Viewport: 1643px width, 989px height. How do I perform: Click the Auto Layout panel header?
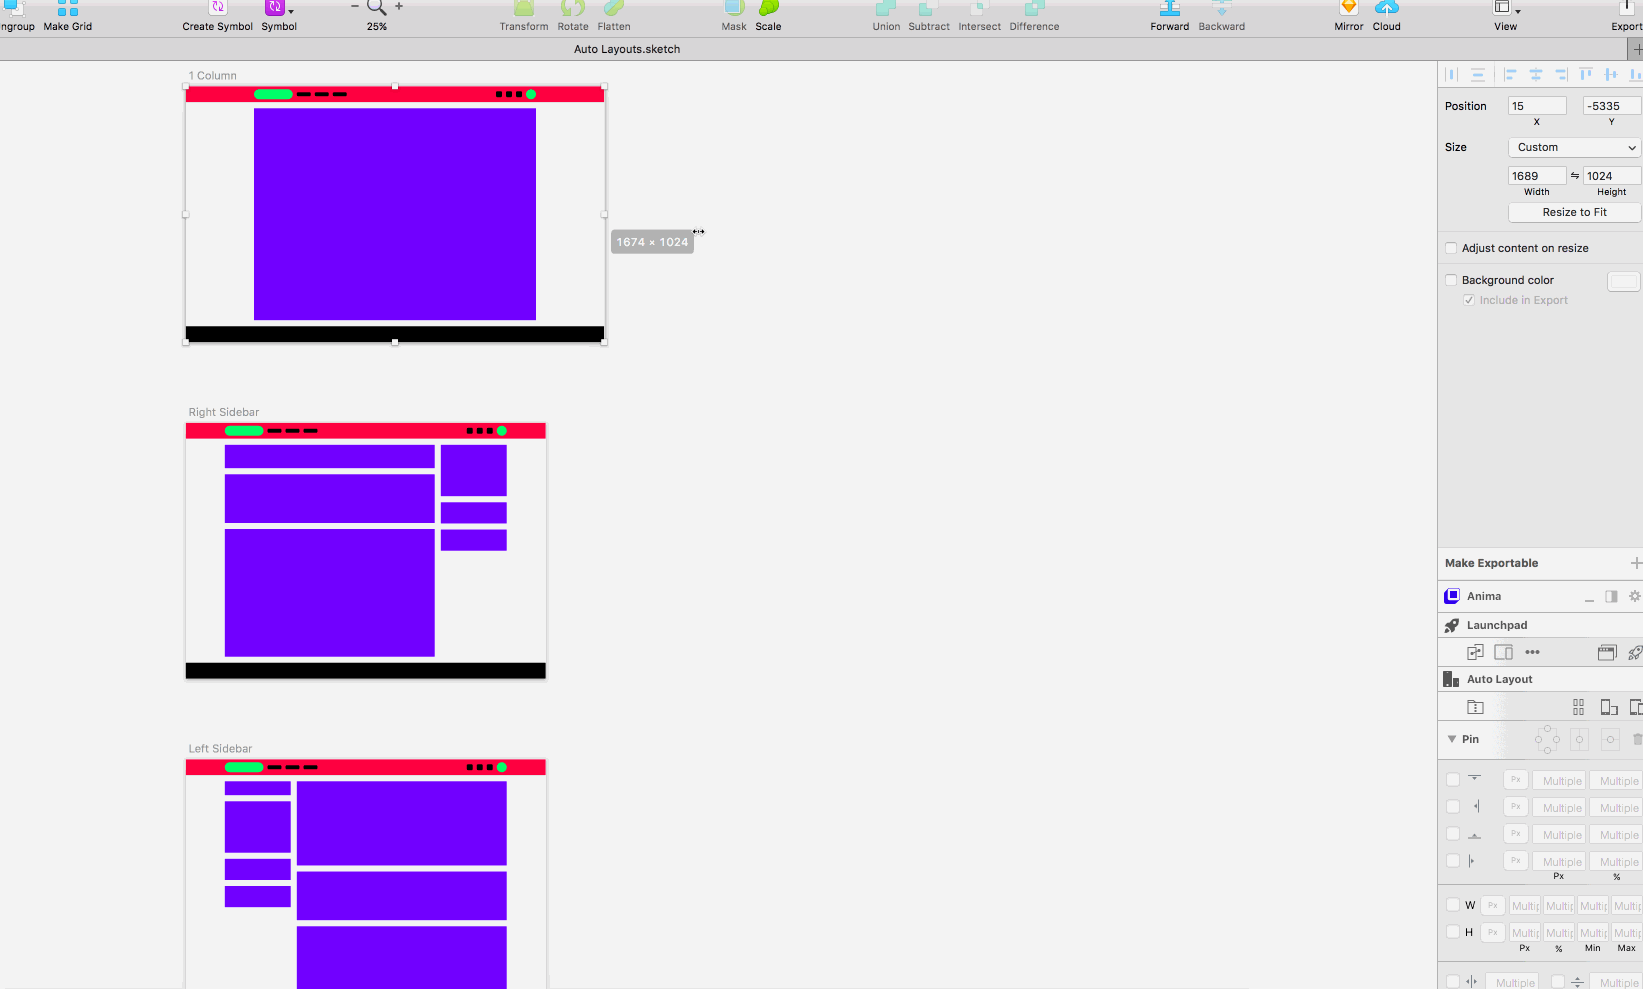(x=1540, y=679)
